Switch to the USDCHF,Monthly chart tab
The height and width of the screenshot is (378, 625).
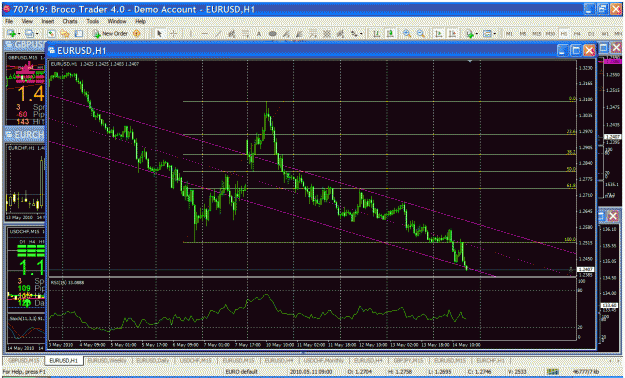[325, 360]
